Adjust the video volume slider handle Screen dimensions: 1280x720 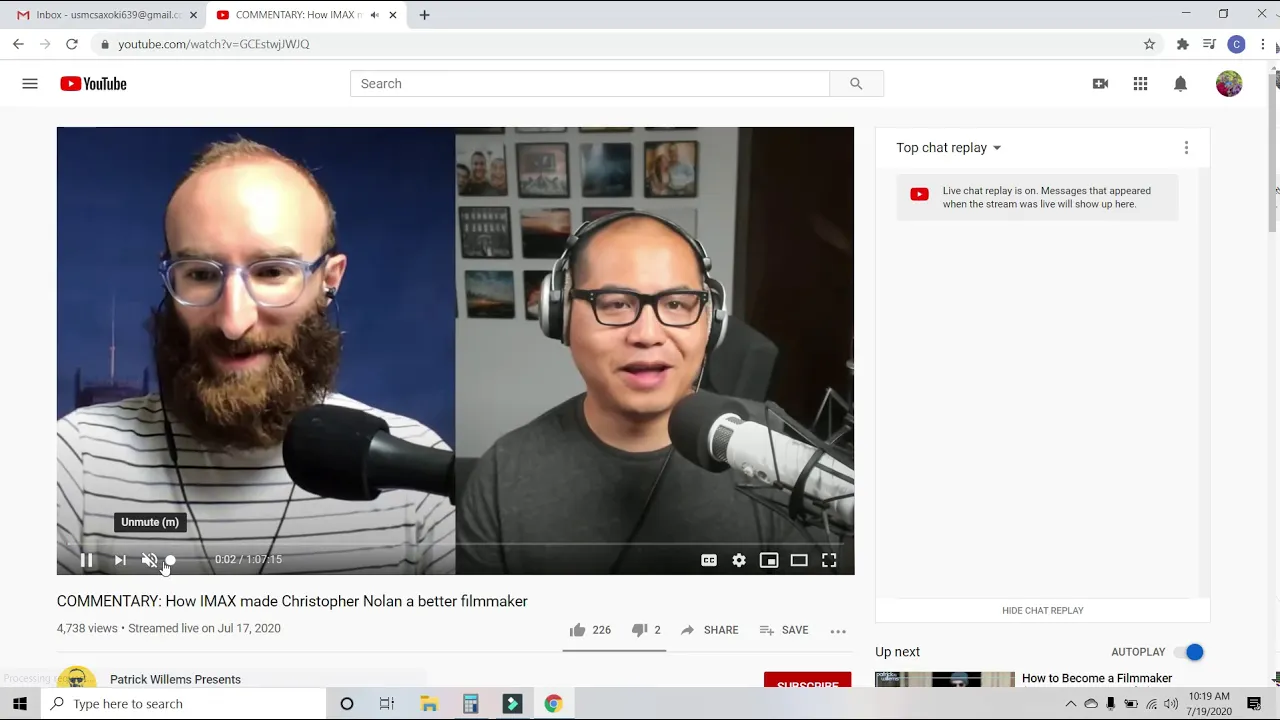pos(170,560)
